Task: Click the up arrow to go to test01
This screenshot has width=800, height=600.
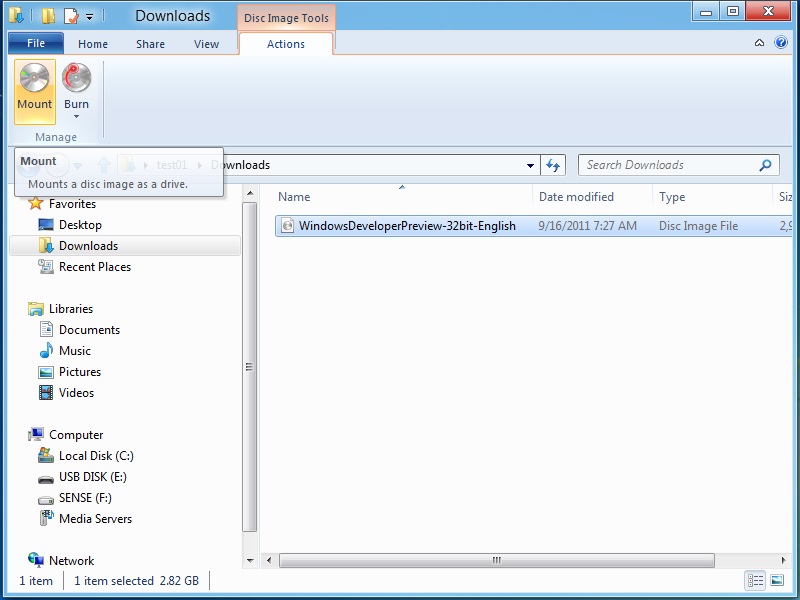Action: click(x=103, y=165)
